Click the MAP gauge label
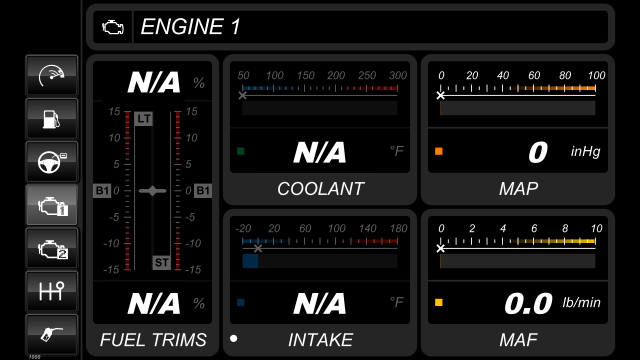640x360 pixels. coord(518,189)
